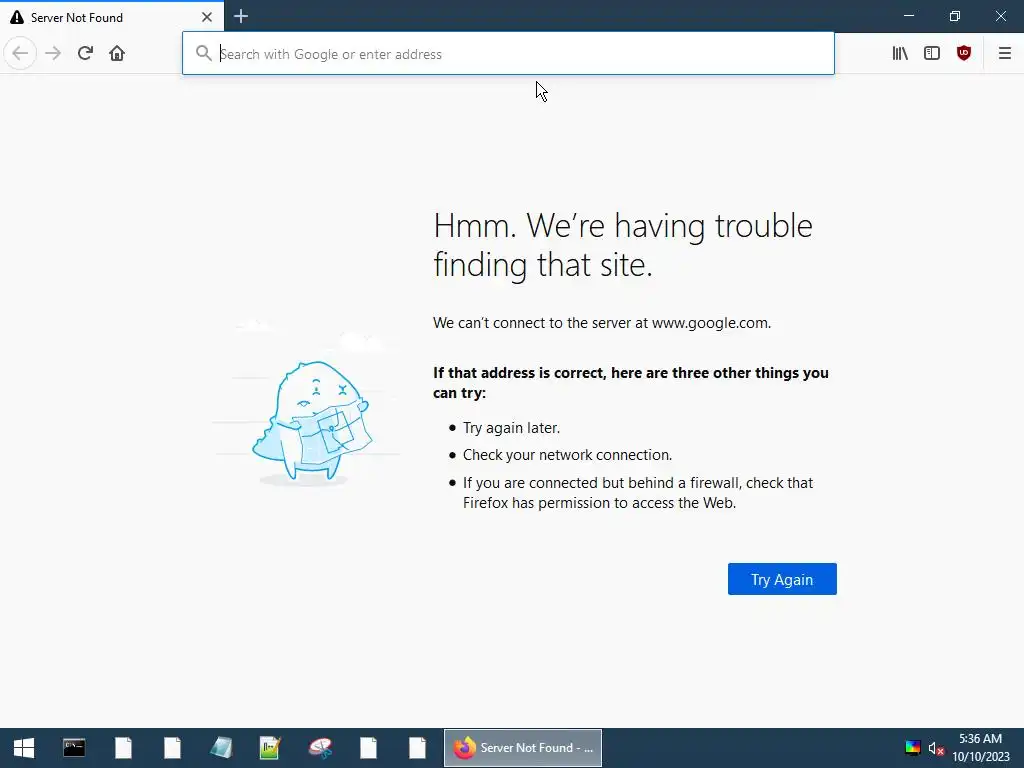The image size is (1024, 768).
Task: Focus the search or enter address field
Action: 508,54
